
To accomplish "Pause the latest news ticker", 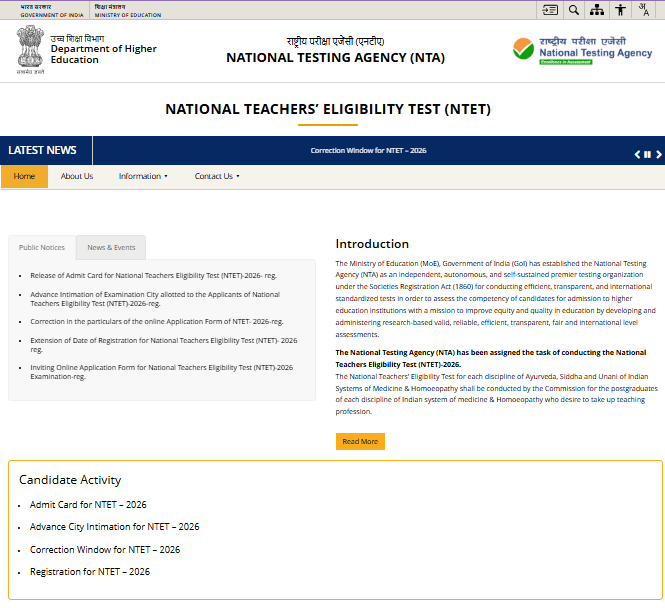I will [x=647, y=154].
